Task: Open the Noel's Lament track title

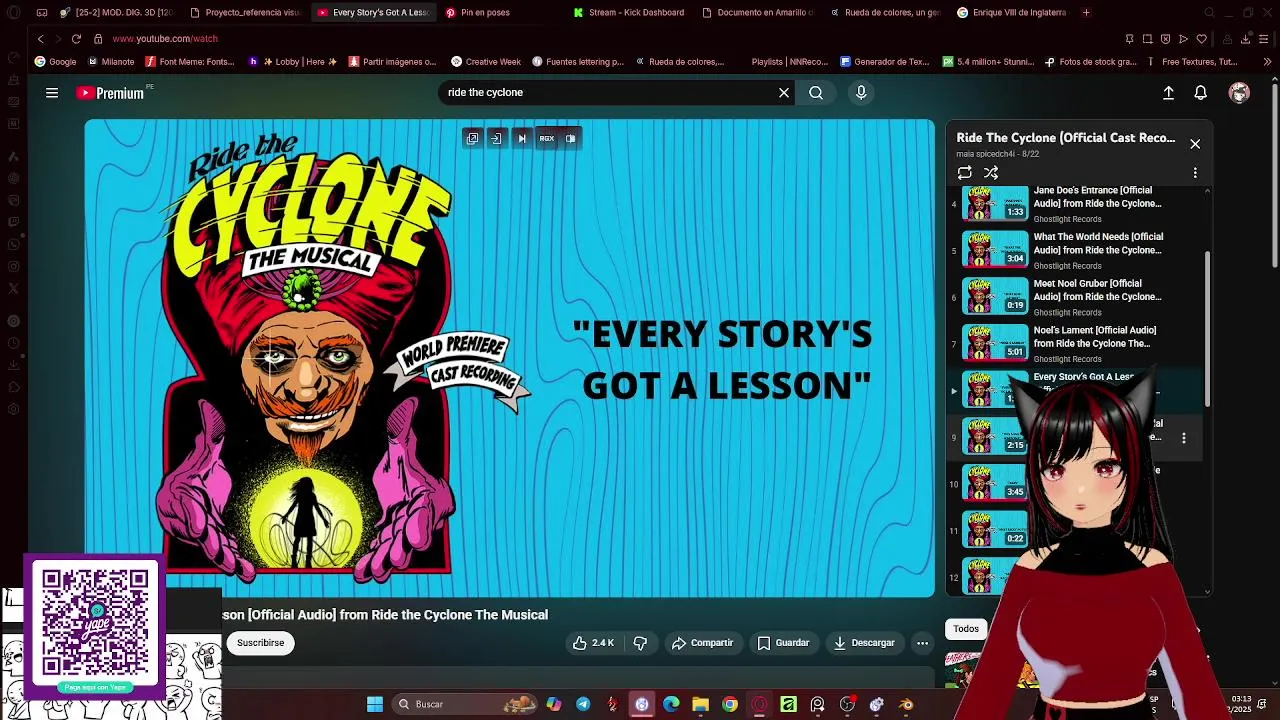Action: 1094,337
